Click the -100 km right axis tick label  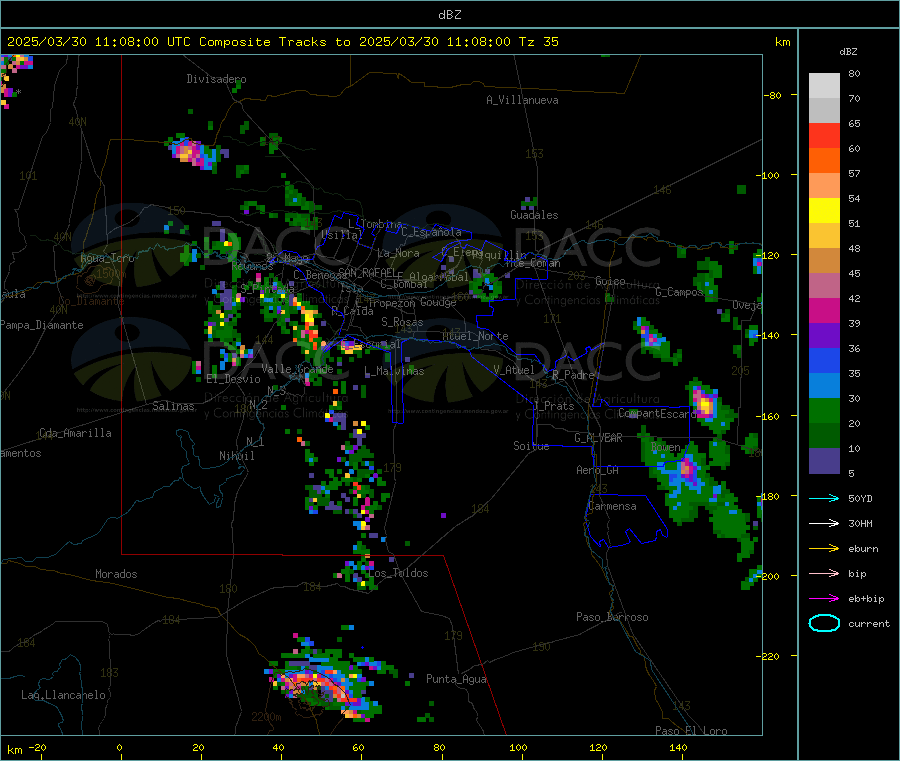(x=768, y=175)
